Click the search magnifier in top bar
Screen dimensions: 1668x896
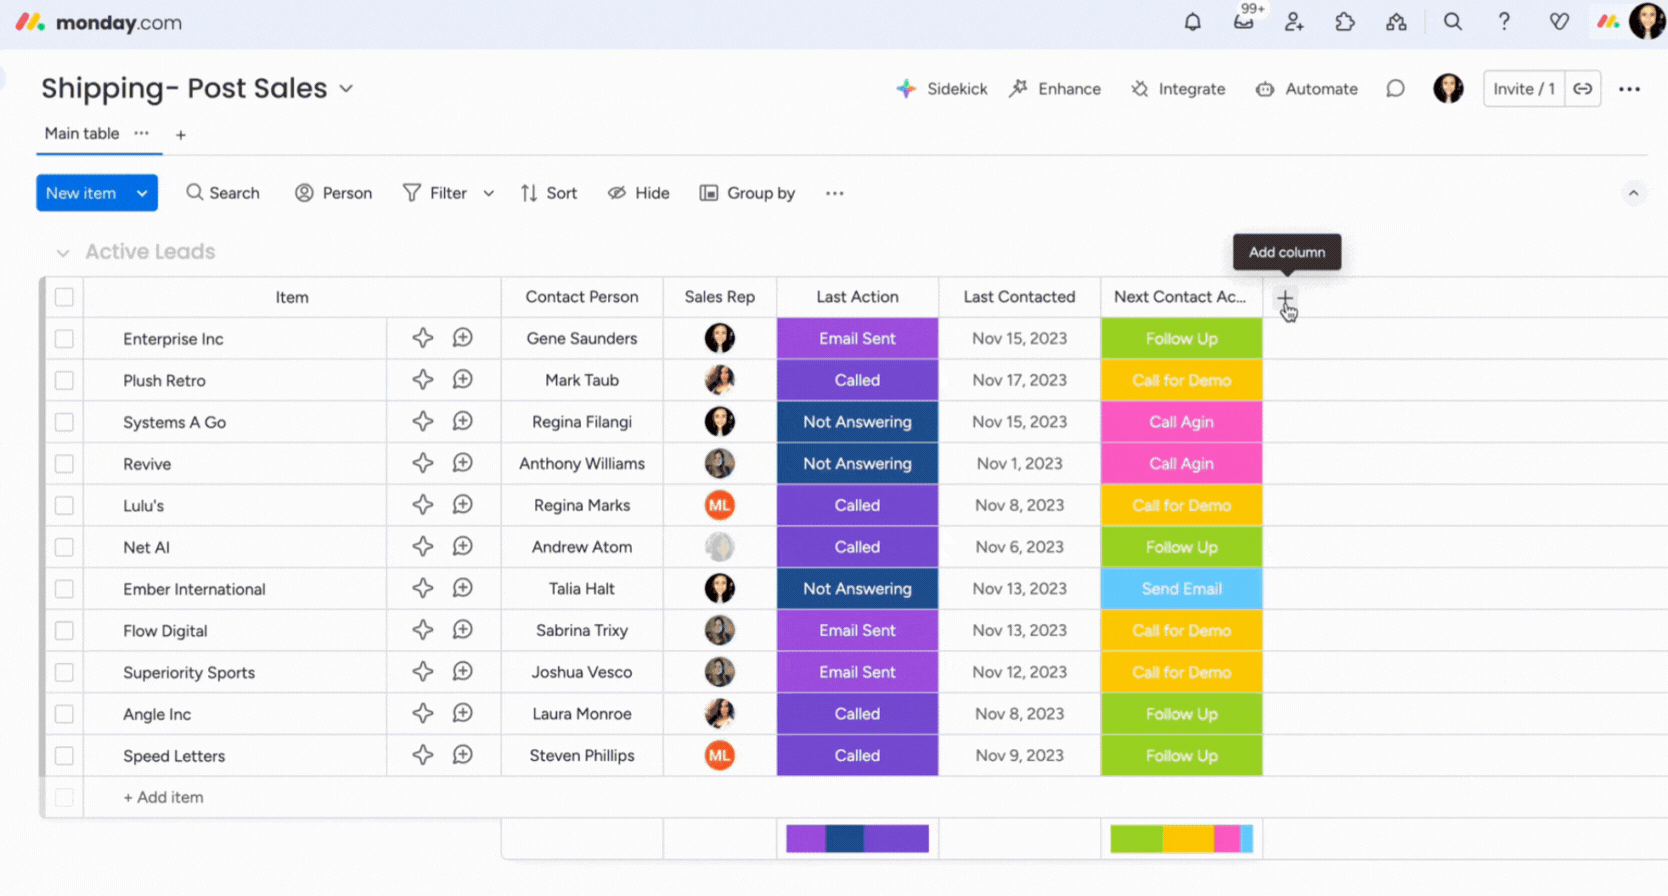pyautogui.click(x=1452, y=22)
